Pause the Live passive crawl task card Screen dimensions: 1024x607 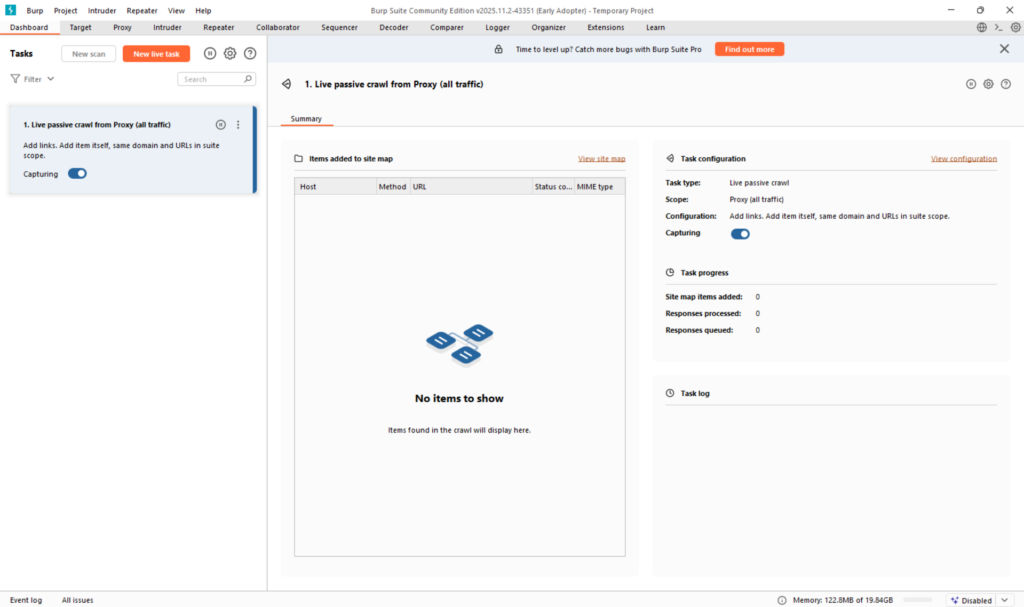coord(220,125)
